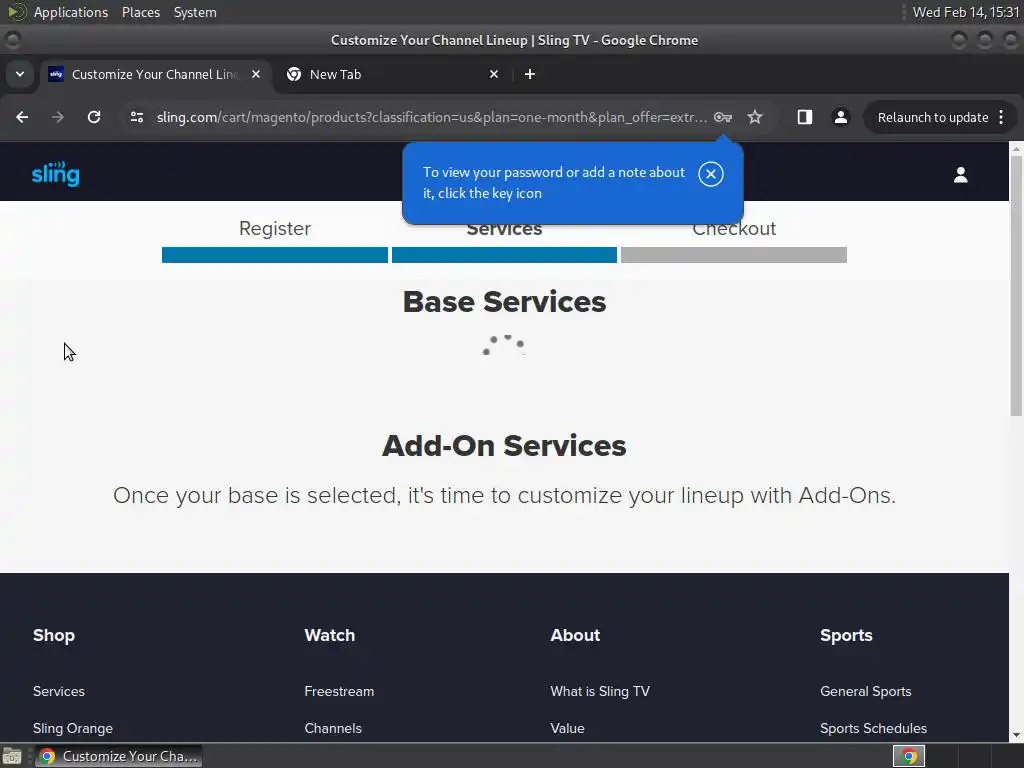Click the Shop footer heading
Image resolution: width=1024 pixels, height=768 pixels.
click(54, 635)
